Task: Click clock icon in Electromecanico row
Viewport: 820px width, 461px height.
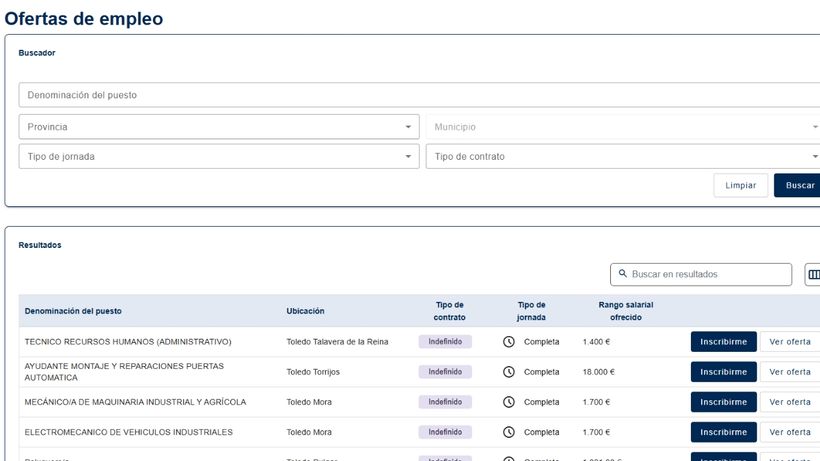Action: (x=508, y=432)
